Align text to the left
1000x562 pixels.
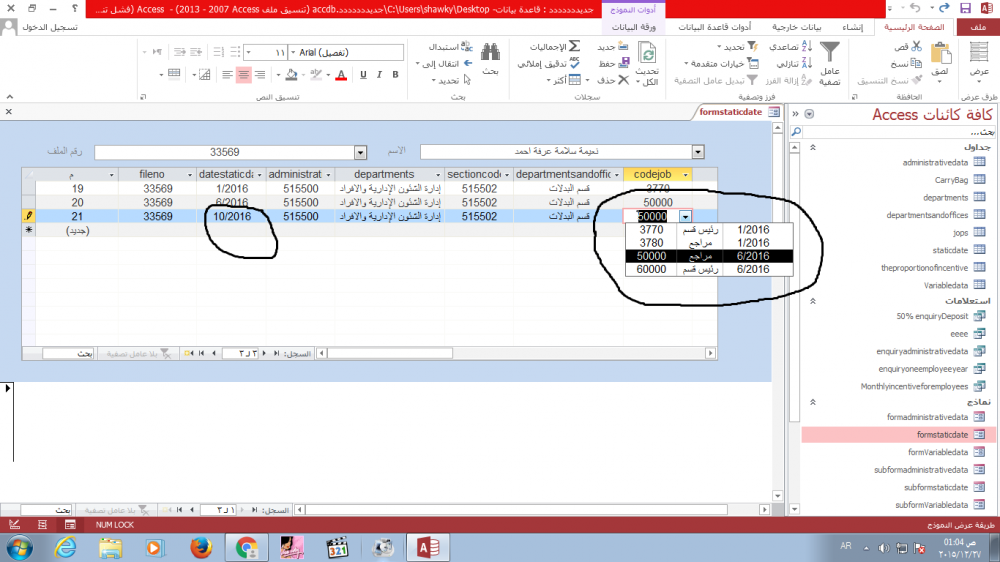pyautogui.click(x=227, y=75)
